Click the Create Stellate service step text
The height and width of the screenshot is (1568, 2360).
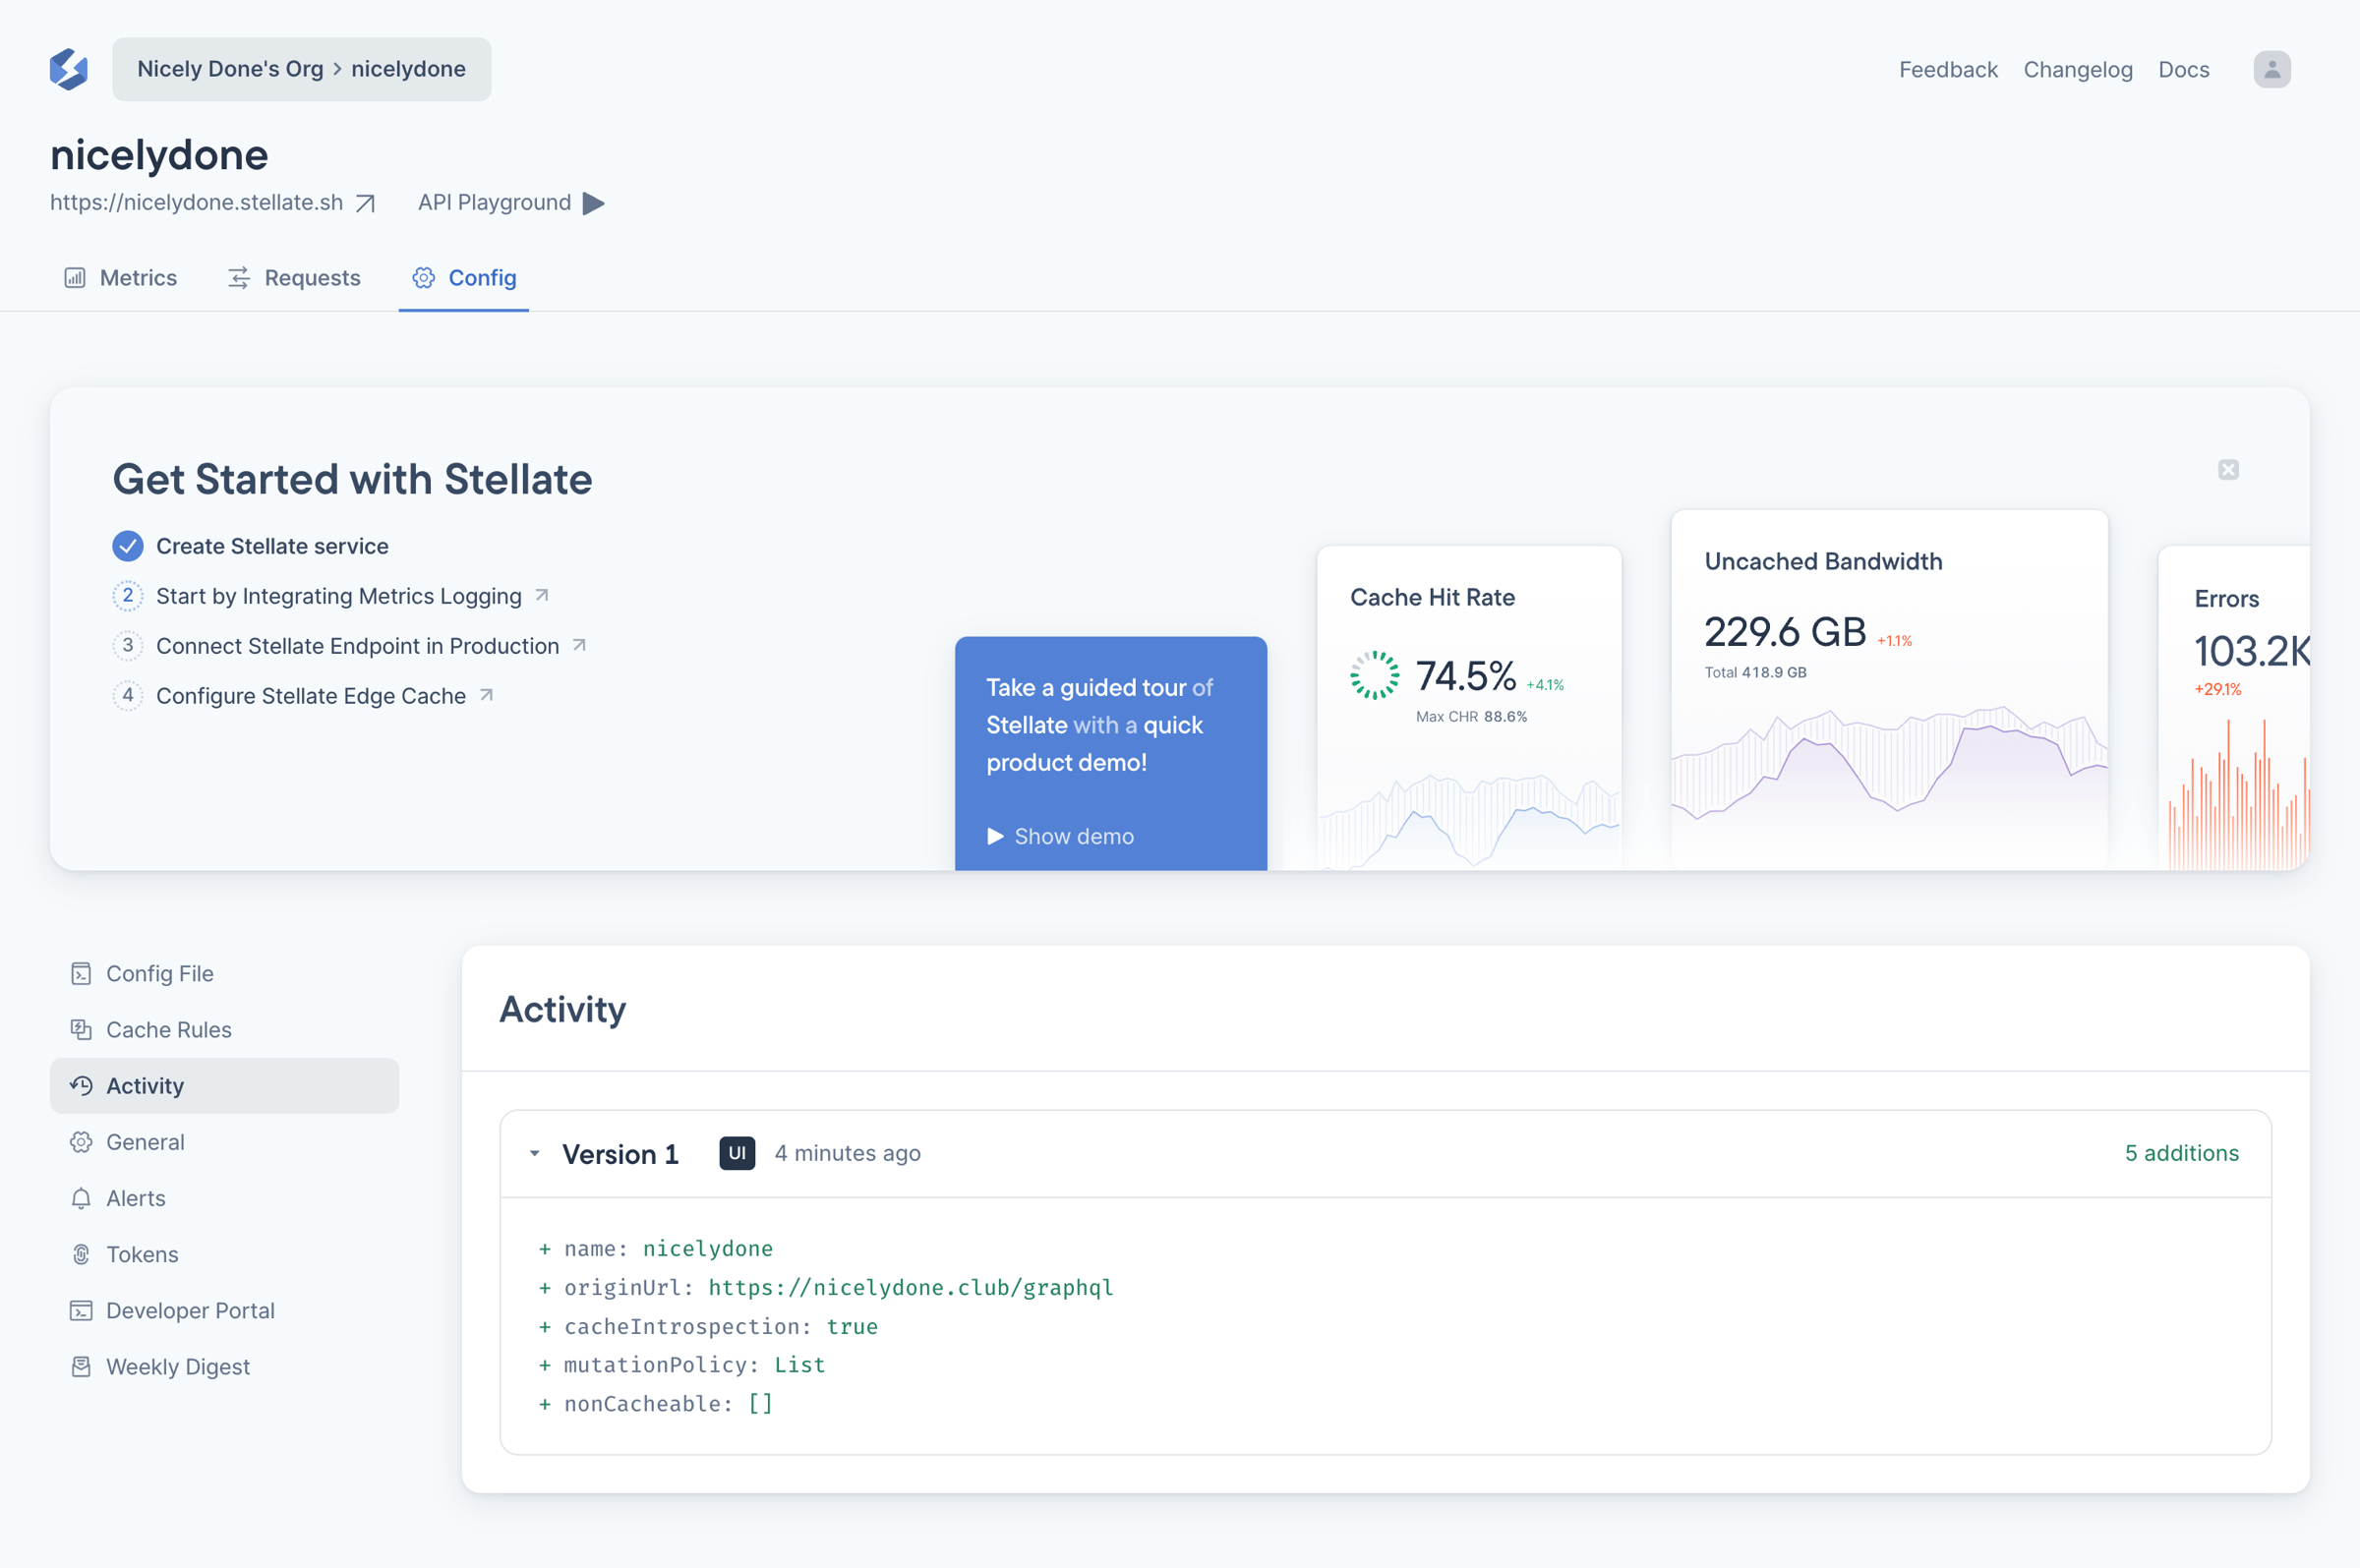click(272, 546)
